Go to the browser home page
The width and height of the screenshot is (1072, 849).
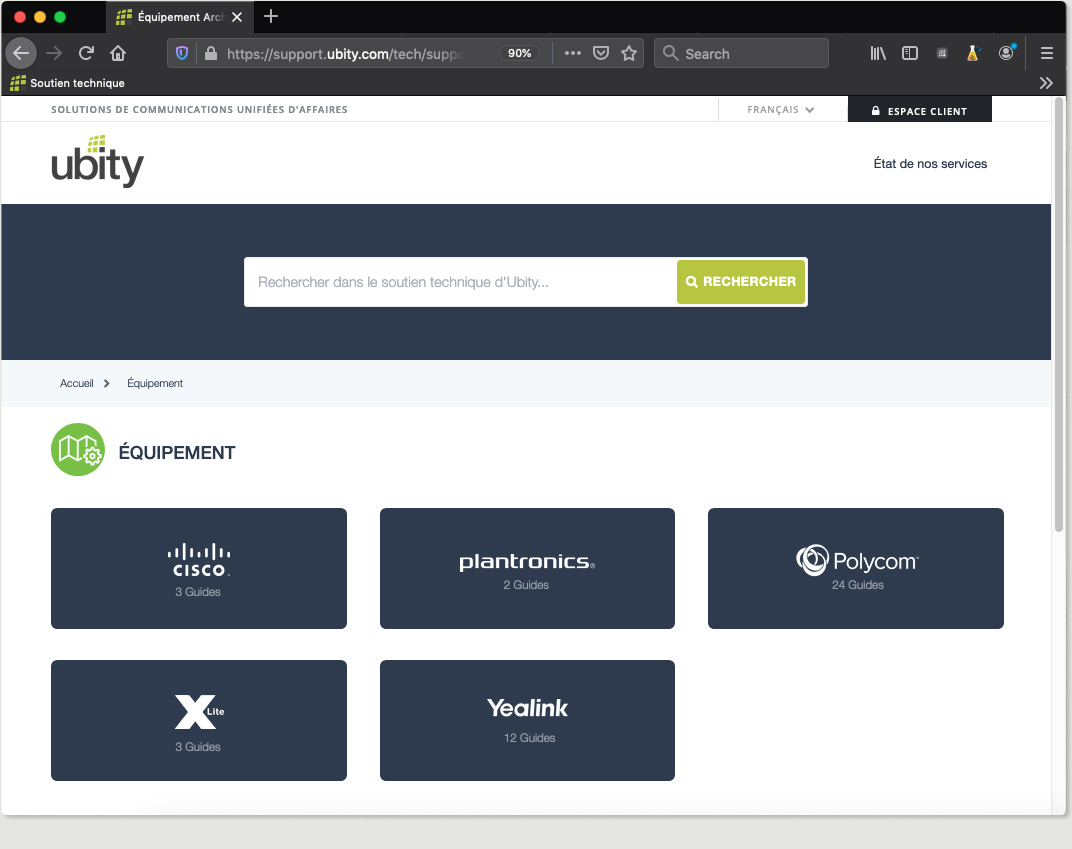pyautogui.click(x=118, y=53)
